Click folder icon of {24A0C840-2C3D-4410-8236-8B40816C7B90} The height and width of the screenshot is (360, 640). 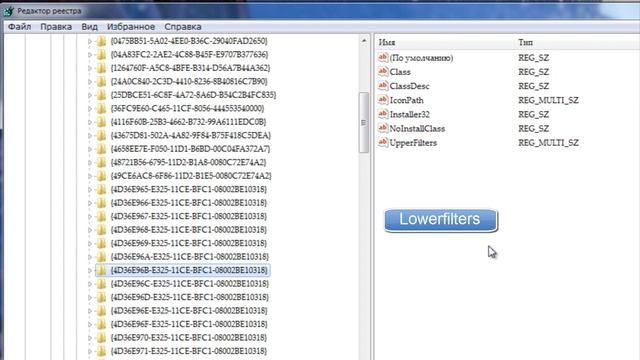click(101, 81)
